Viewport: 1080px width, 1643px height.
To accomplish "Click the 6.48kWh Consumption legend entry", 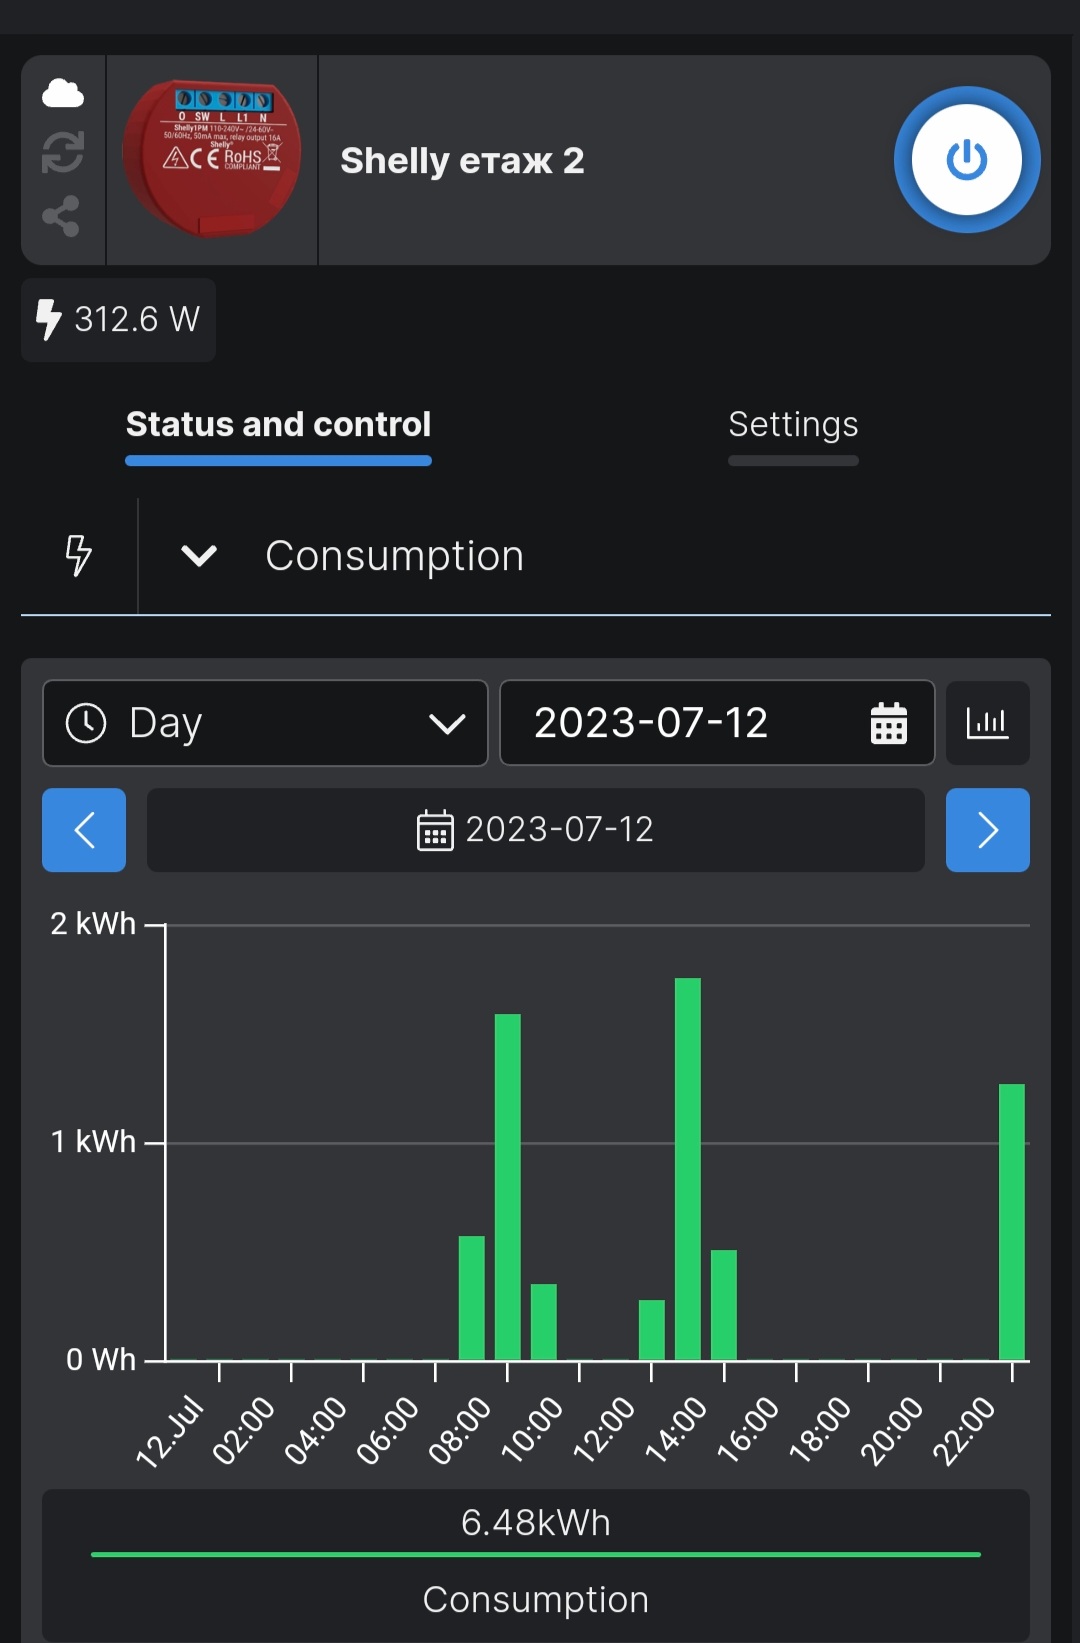I will click(x=535, y=1560).
